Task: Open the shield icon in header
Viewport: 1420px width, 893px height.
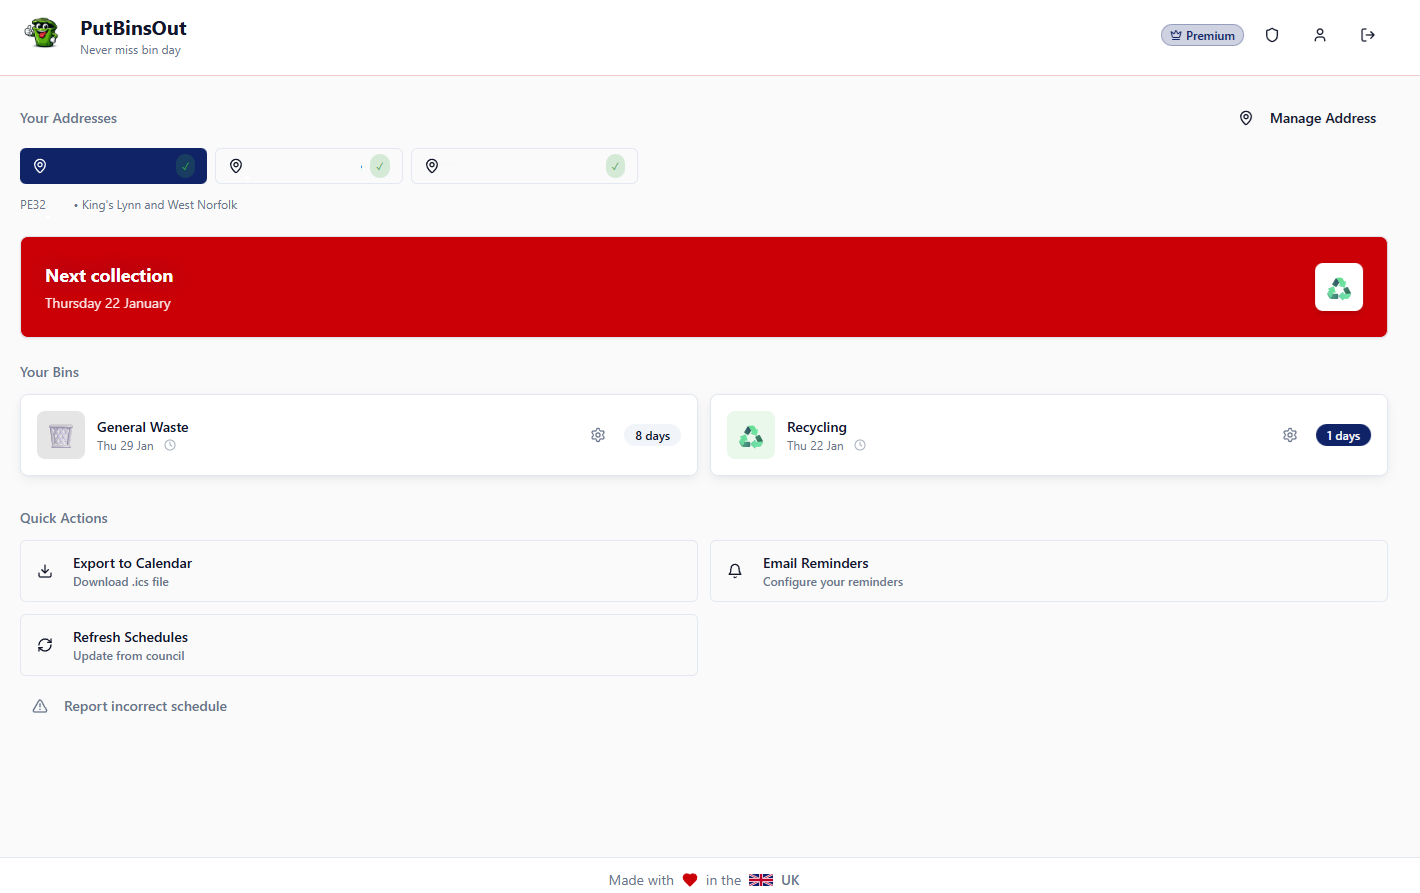Action: 1272,35
